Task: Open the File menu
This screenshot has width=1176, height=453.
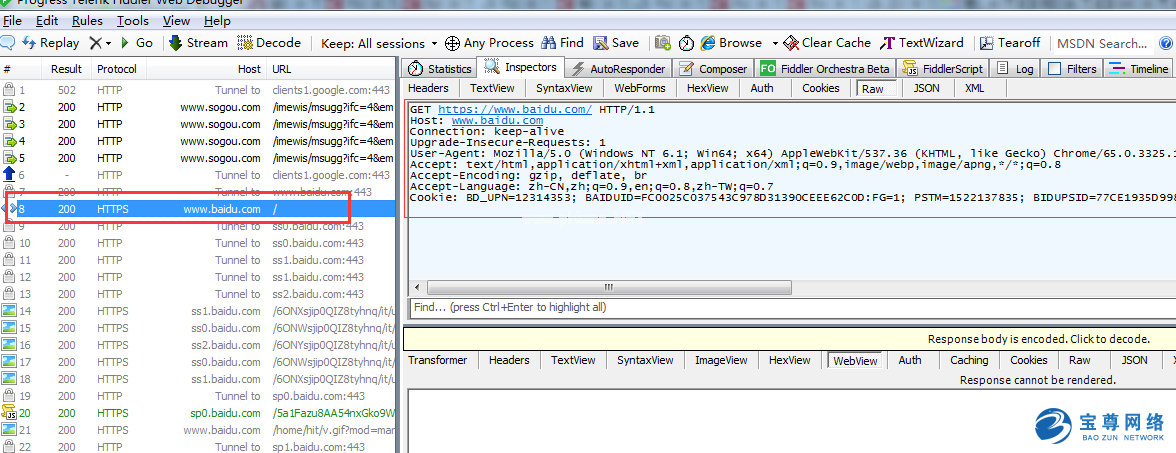Action: point(13,21)
